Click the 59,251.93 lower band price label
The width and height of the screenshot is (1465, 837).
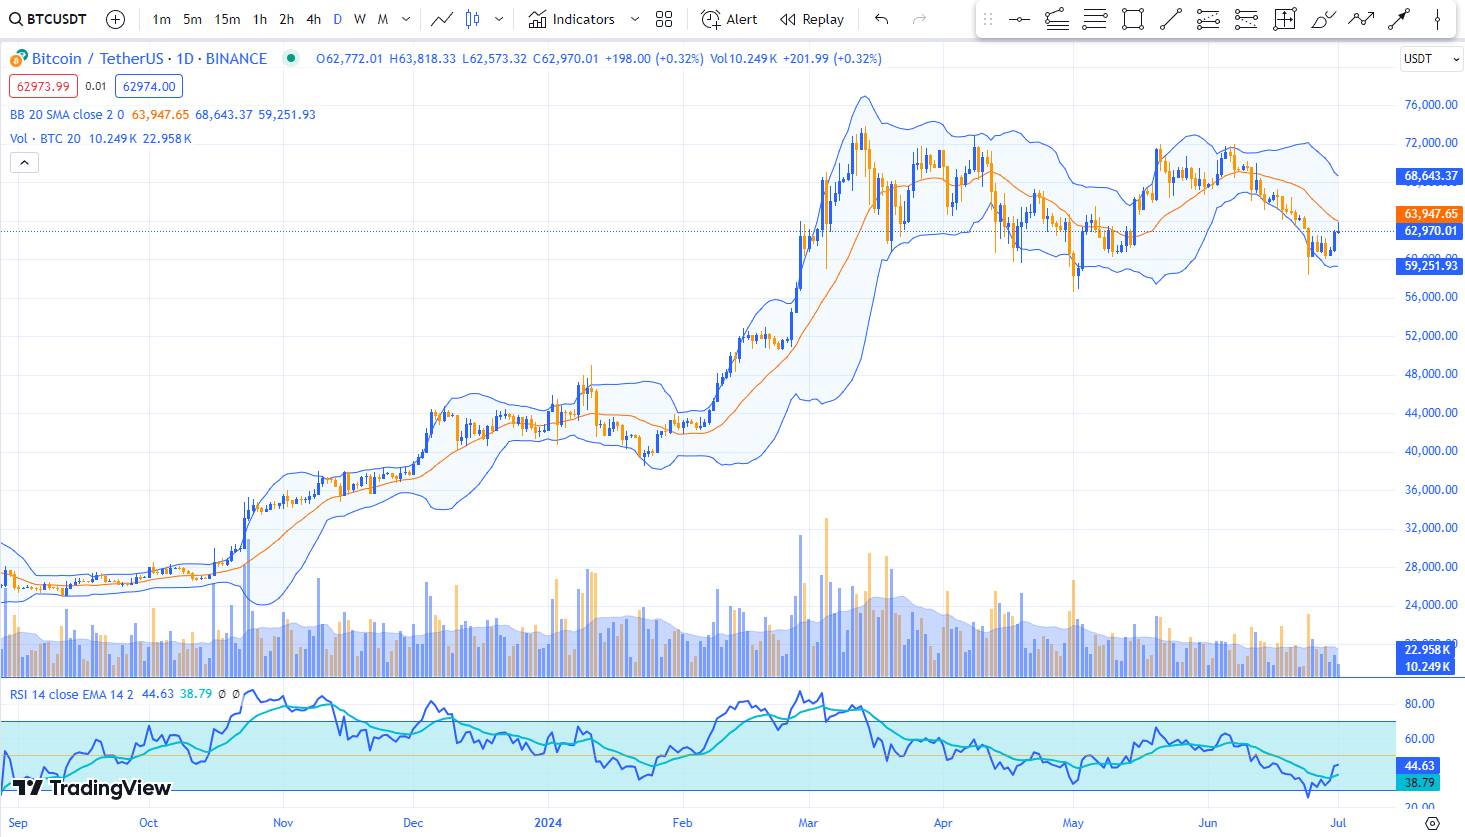1431,266
